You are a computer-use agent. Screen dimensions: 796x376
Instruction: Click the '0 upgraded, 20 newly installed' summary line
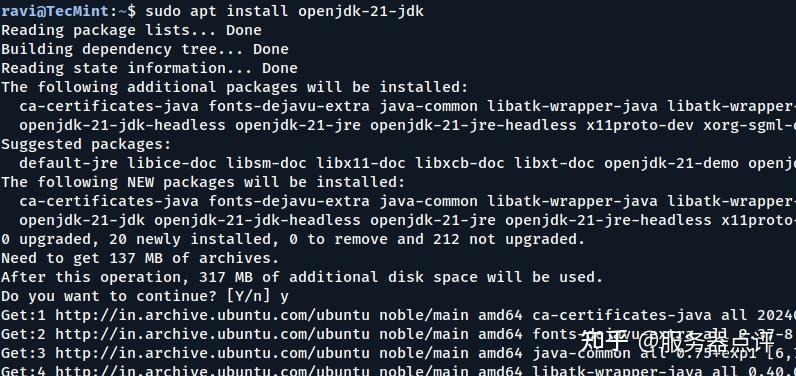point(293,239)
